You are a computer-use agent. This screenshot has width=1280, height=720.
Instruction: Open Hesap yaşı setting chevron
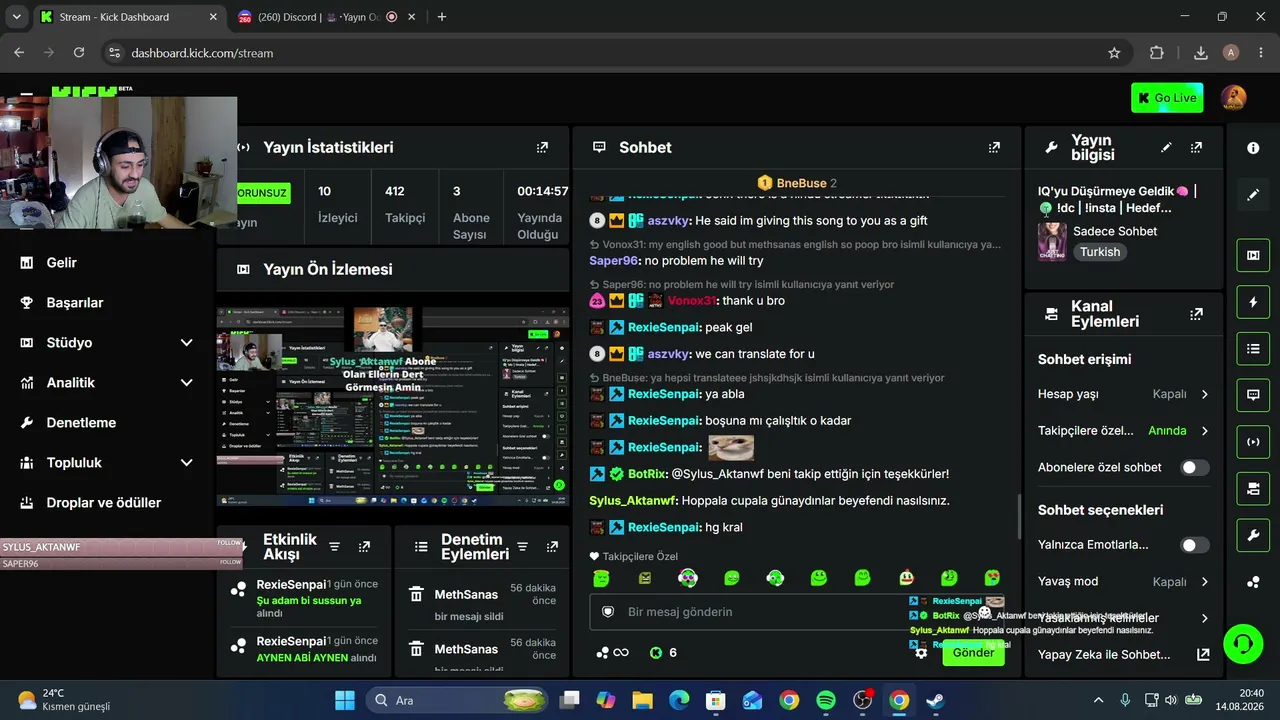1204,394
